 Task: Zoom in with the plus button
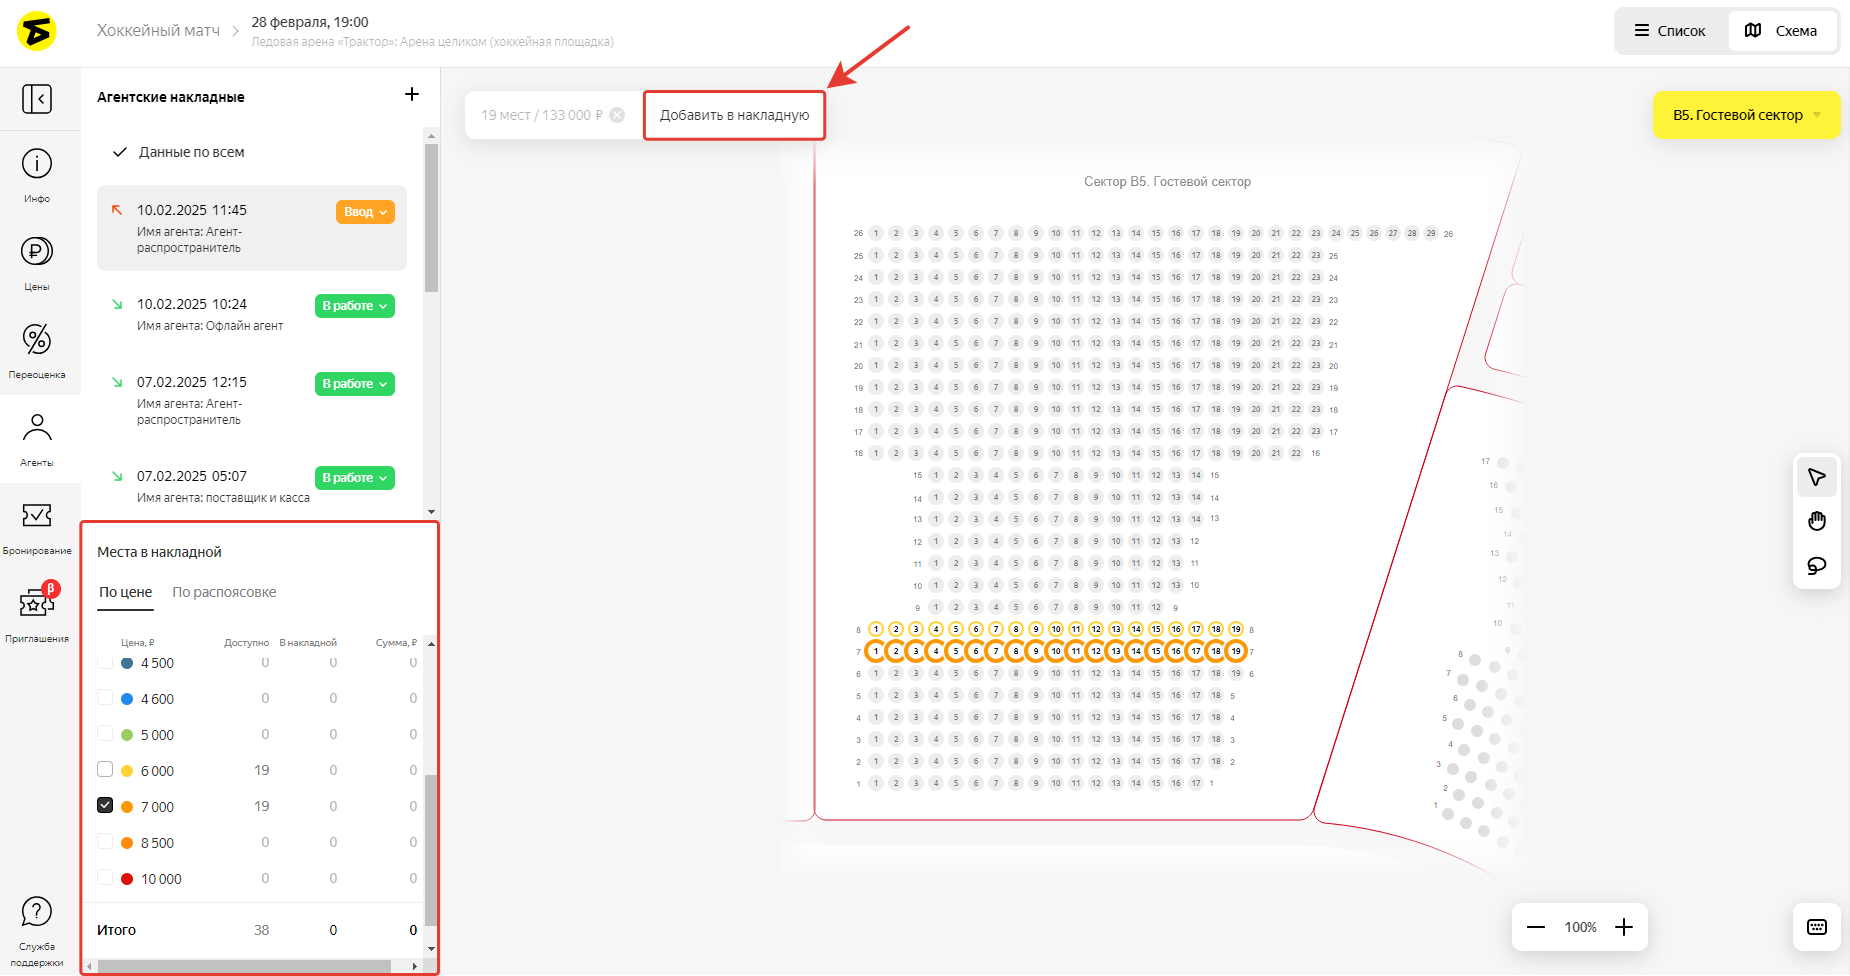click(1624, 927)
